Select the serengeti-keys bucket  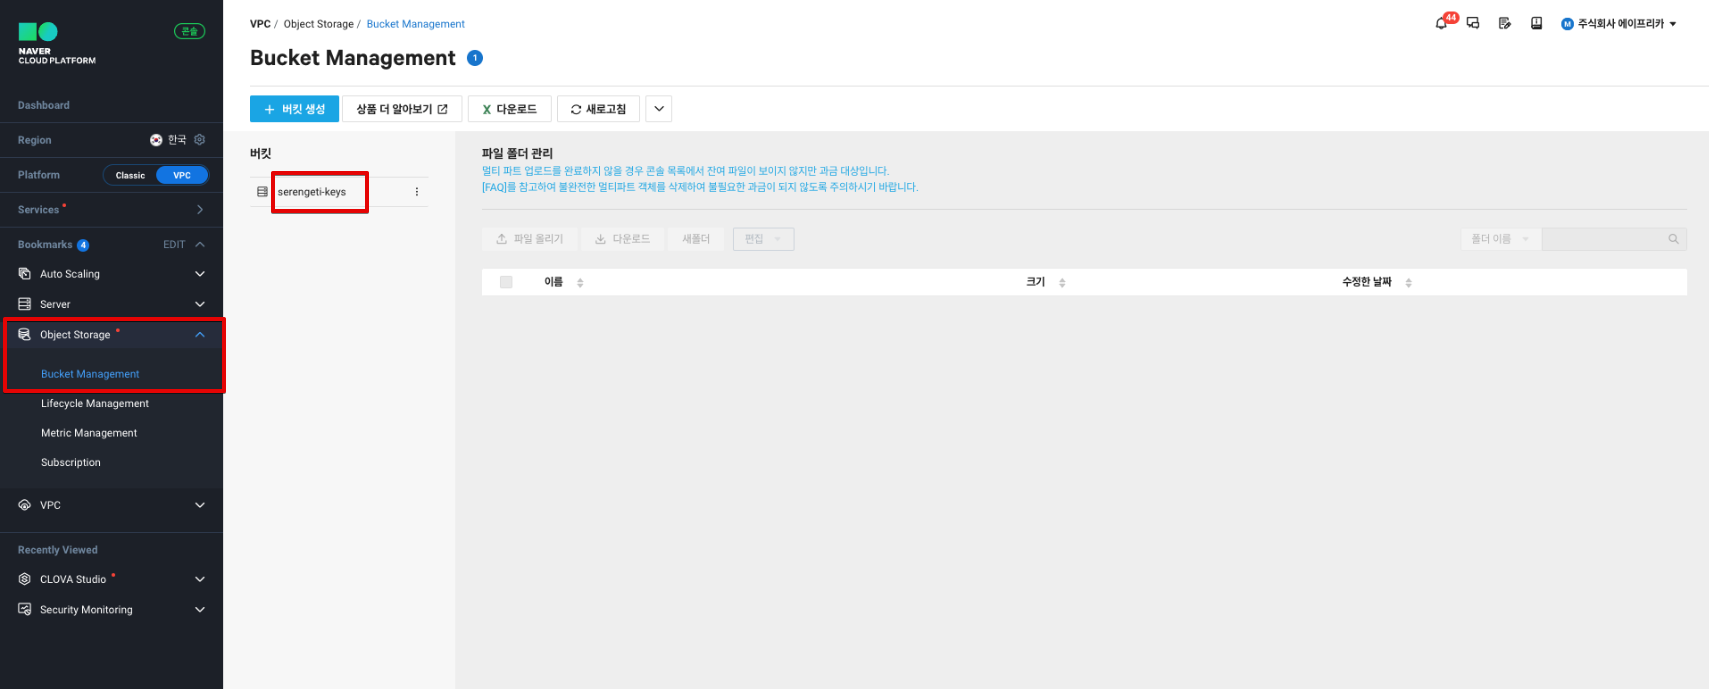pyautogui.click(x=312, y=192)
